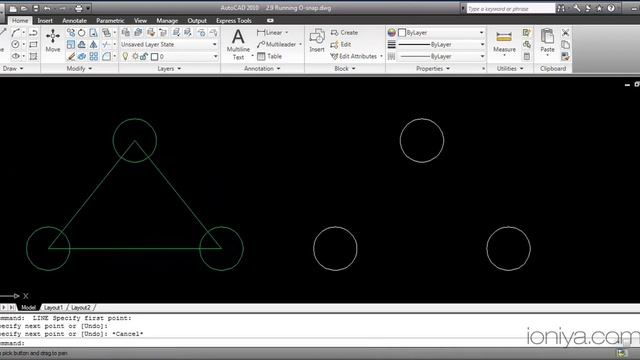Click the Plot printer icon
The width and height of the screenshot is (640, 360).
pyautogui.click(x=78, y=8)
